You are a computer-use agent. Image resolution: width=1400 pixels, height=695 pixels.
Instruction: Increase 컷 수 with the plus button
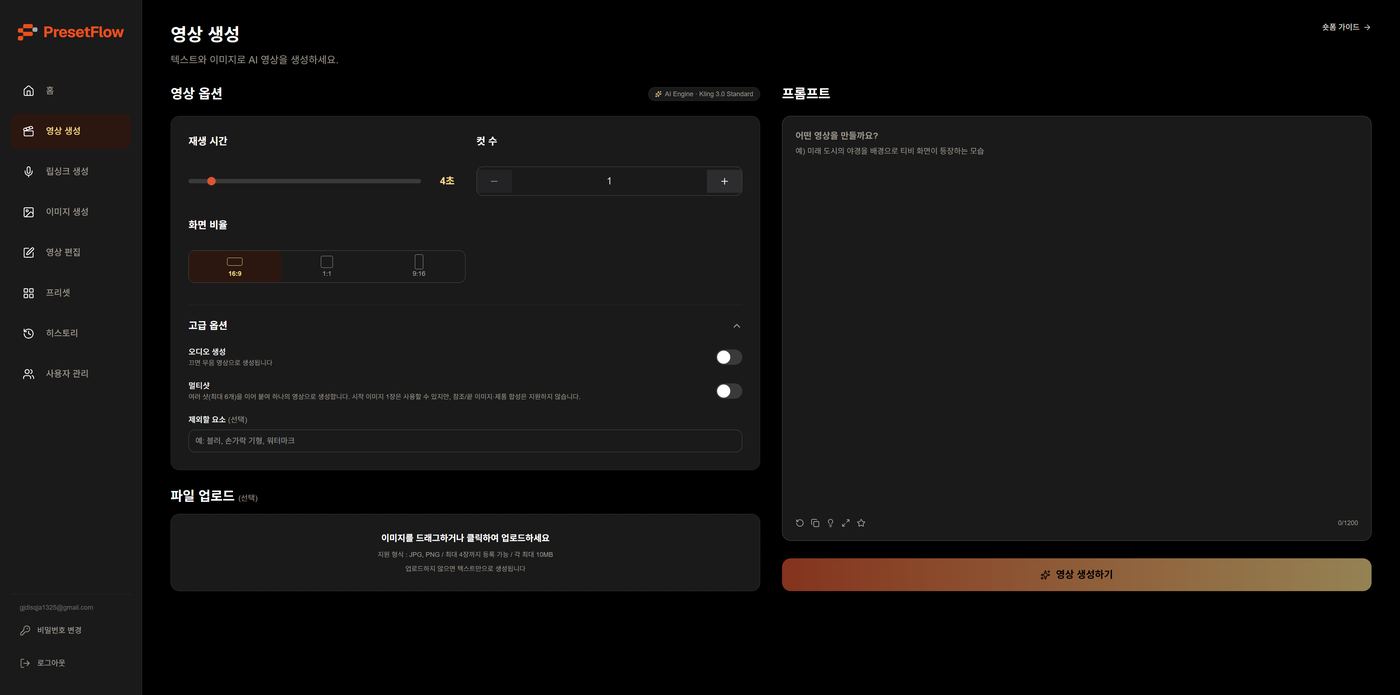[x=724, y=181]
